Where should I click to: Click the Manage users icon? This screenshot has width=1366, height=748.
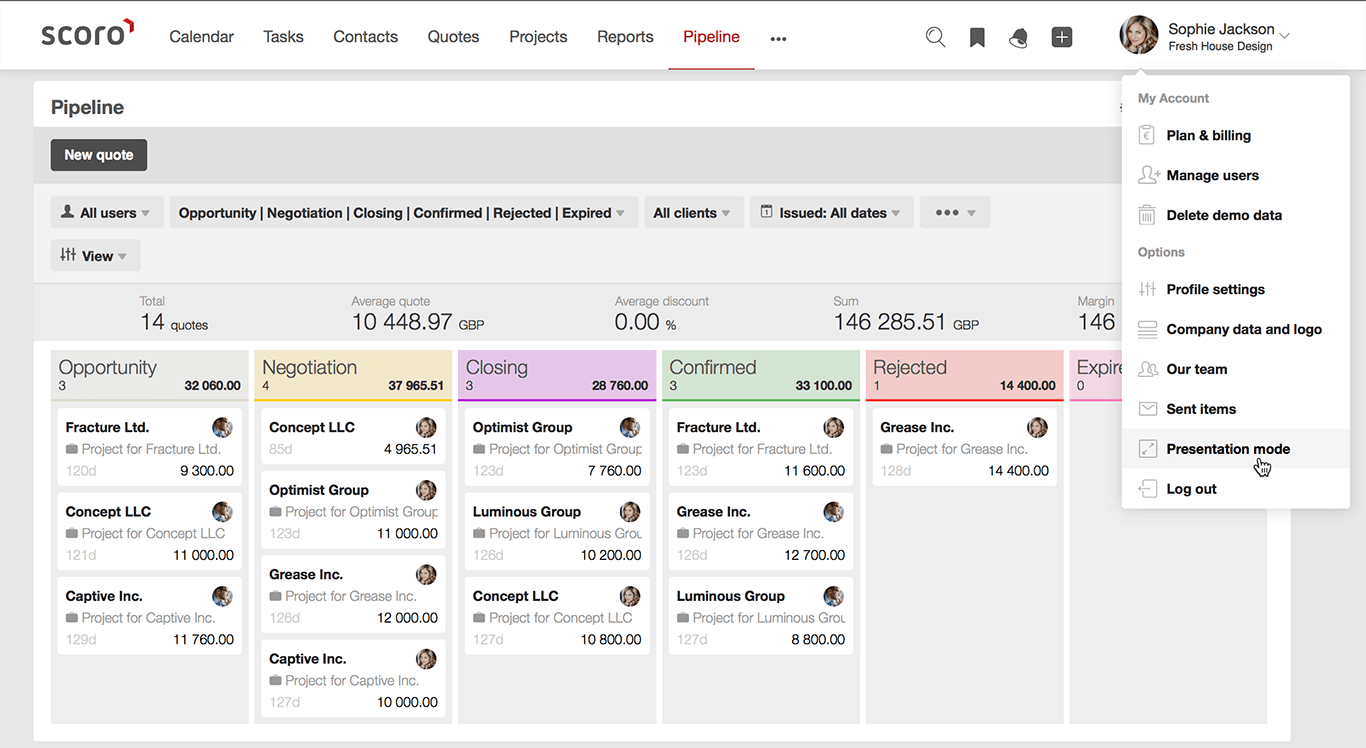tap(1148, 175)
